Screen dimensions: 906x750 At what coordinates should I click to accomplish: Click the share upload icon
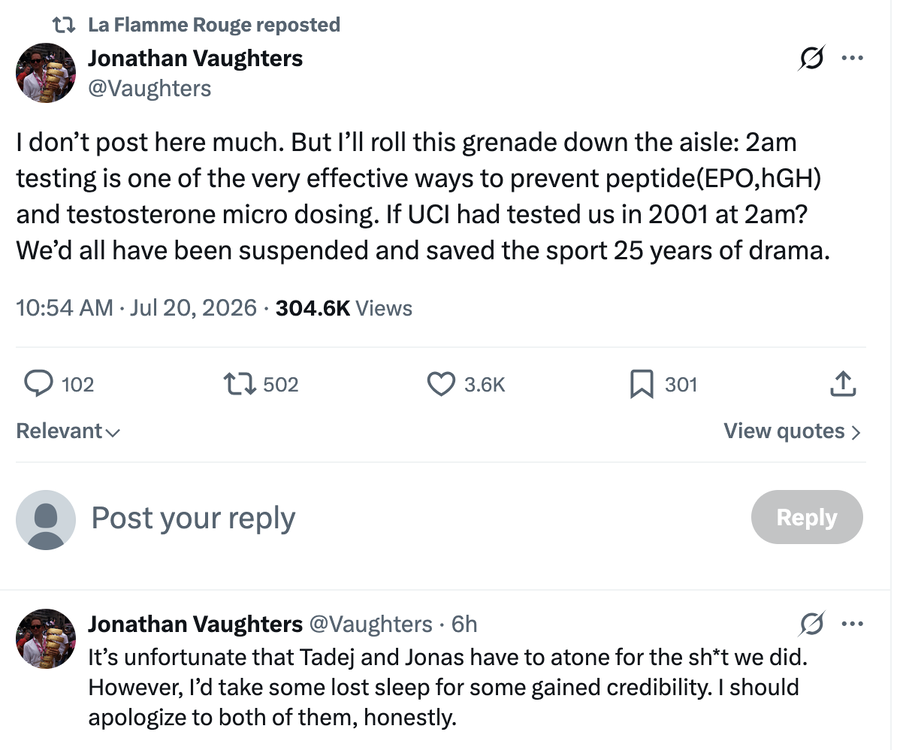click(x=843, y=384)
